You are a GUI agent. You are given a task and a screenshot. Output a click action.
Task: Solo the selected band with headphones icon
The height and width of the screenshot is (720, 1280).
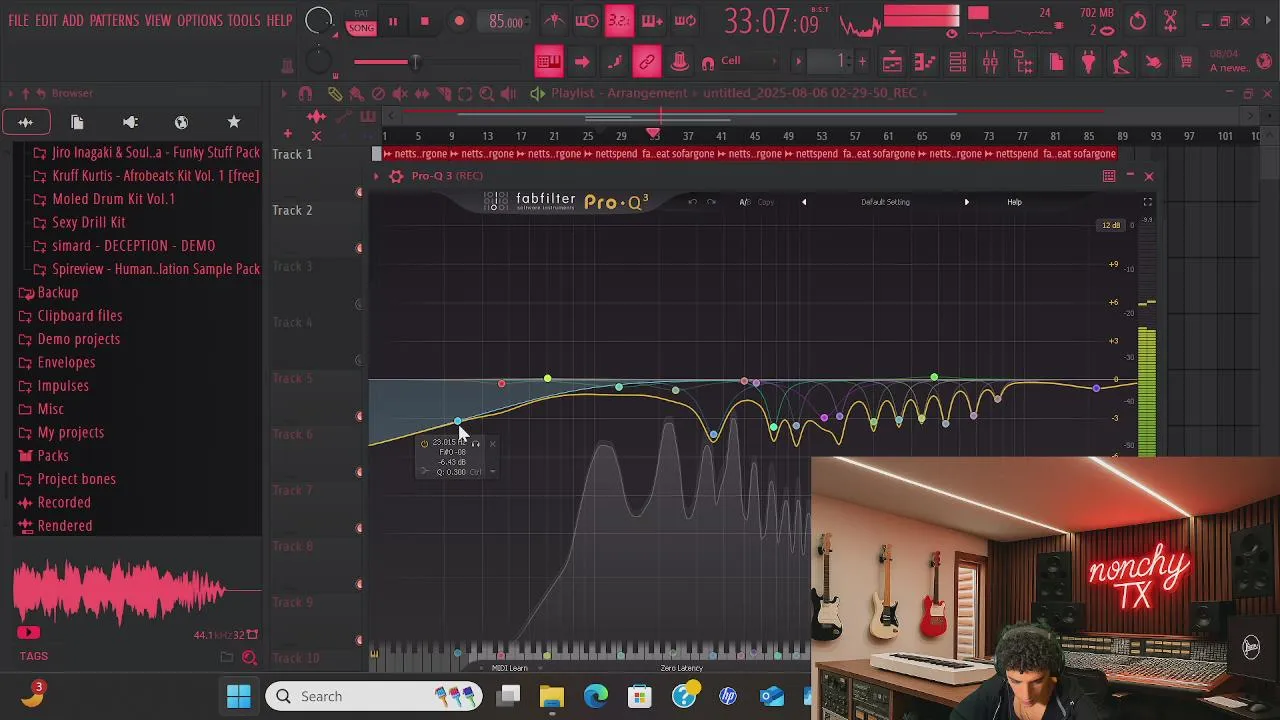coord(476,443)
